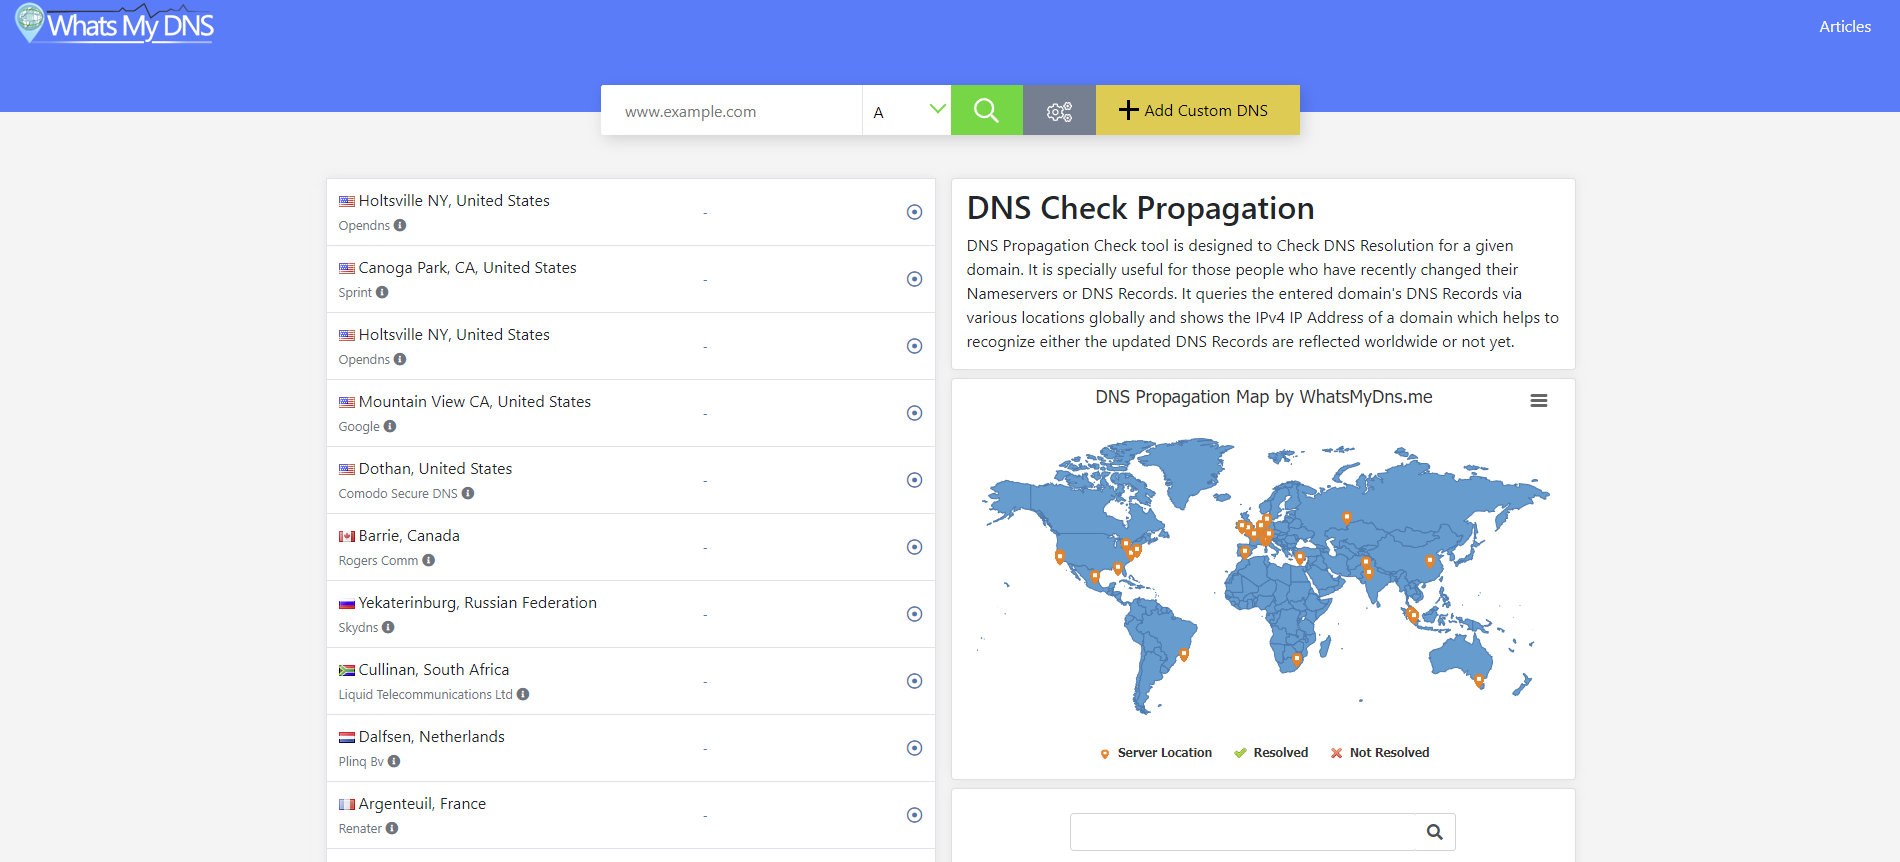Click the www.example.com domain input field
This screenshot has height=862, width=1900.
coord(731,111)
